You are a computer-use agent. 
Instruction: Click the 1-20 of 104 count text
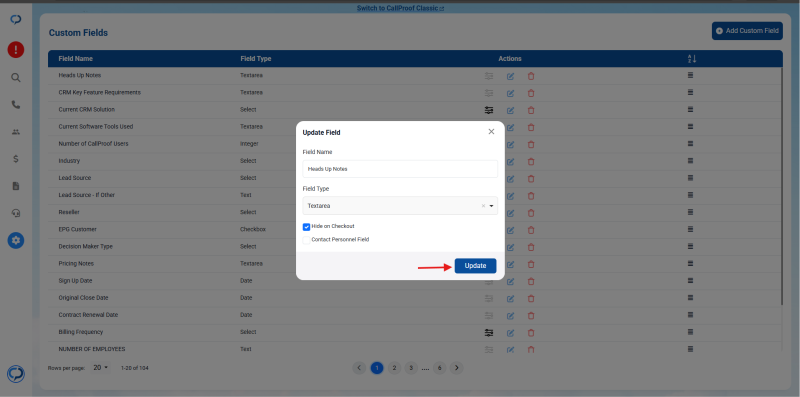click(135, 368)
